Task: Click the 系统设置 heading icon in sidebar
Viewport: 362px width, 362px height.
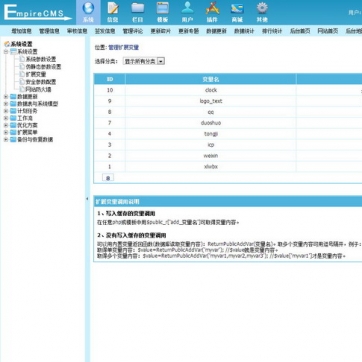Action: [7, 44]
